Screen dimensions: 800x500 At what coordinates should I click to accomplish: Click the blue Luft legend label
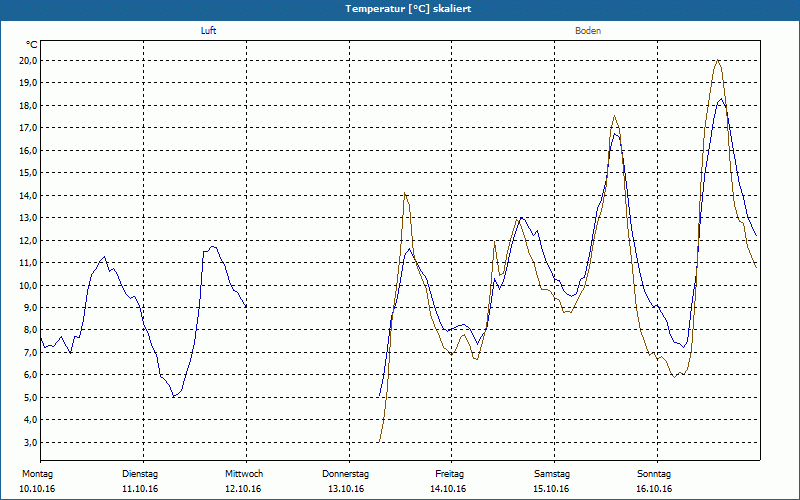[208, 31]
